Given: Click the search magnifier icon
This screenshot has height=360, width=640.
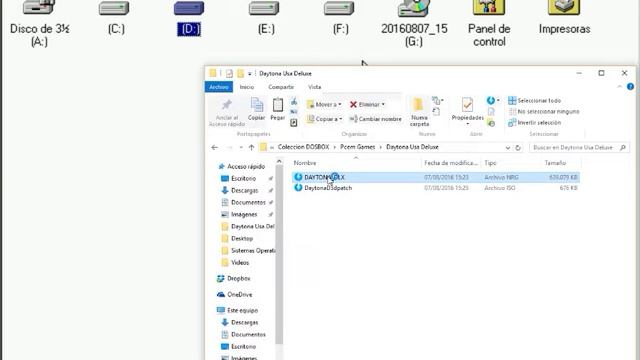Looking at the screenshot, I should [x=623, y=147].
